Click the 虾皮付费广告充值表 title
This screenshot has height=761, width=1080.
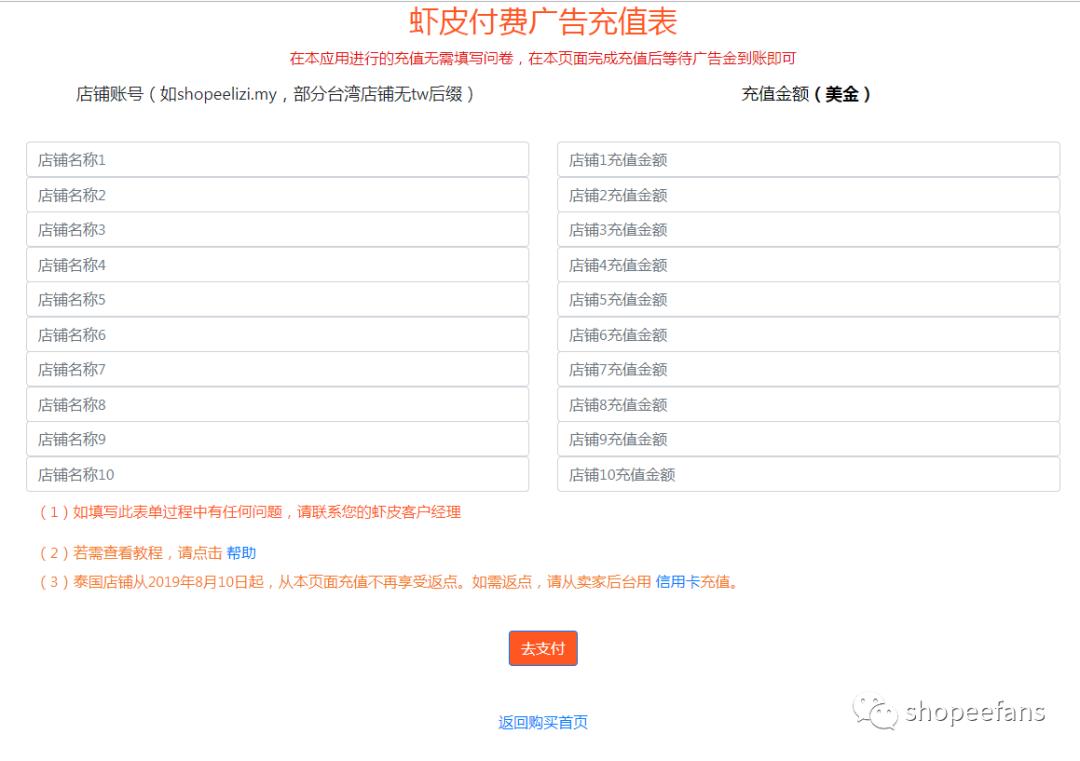click(543, 21)
